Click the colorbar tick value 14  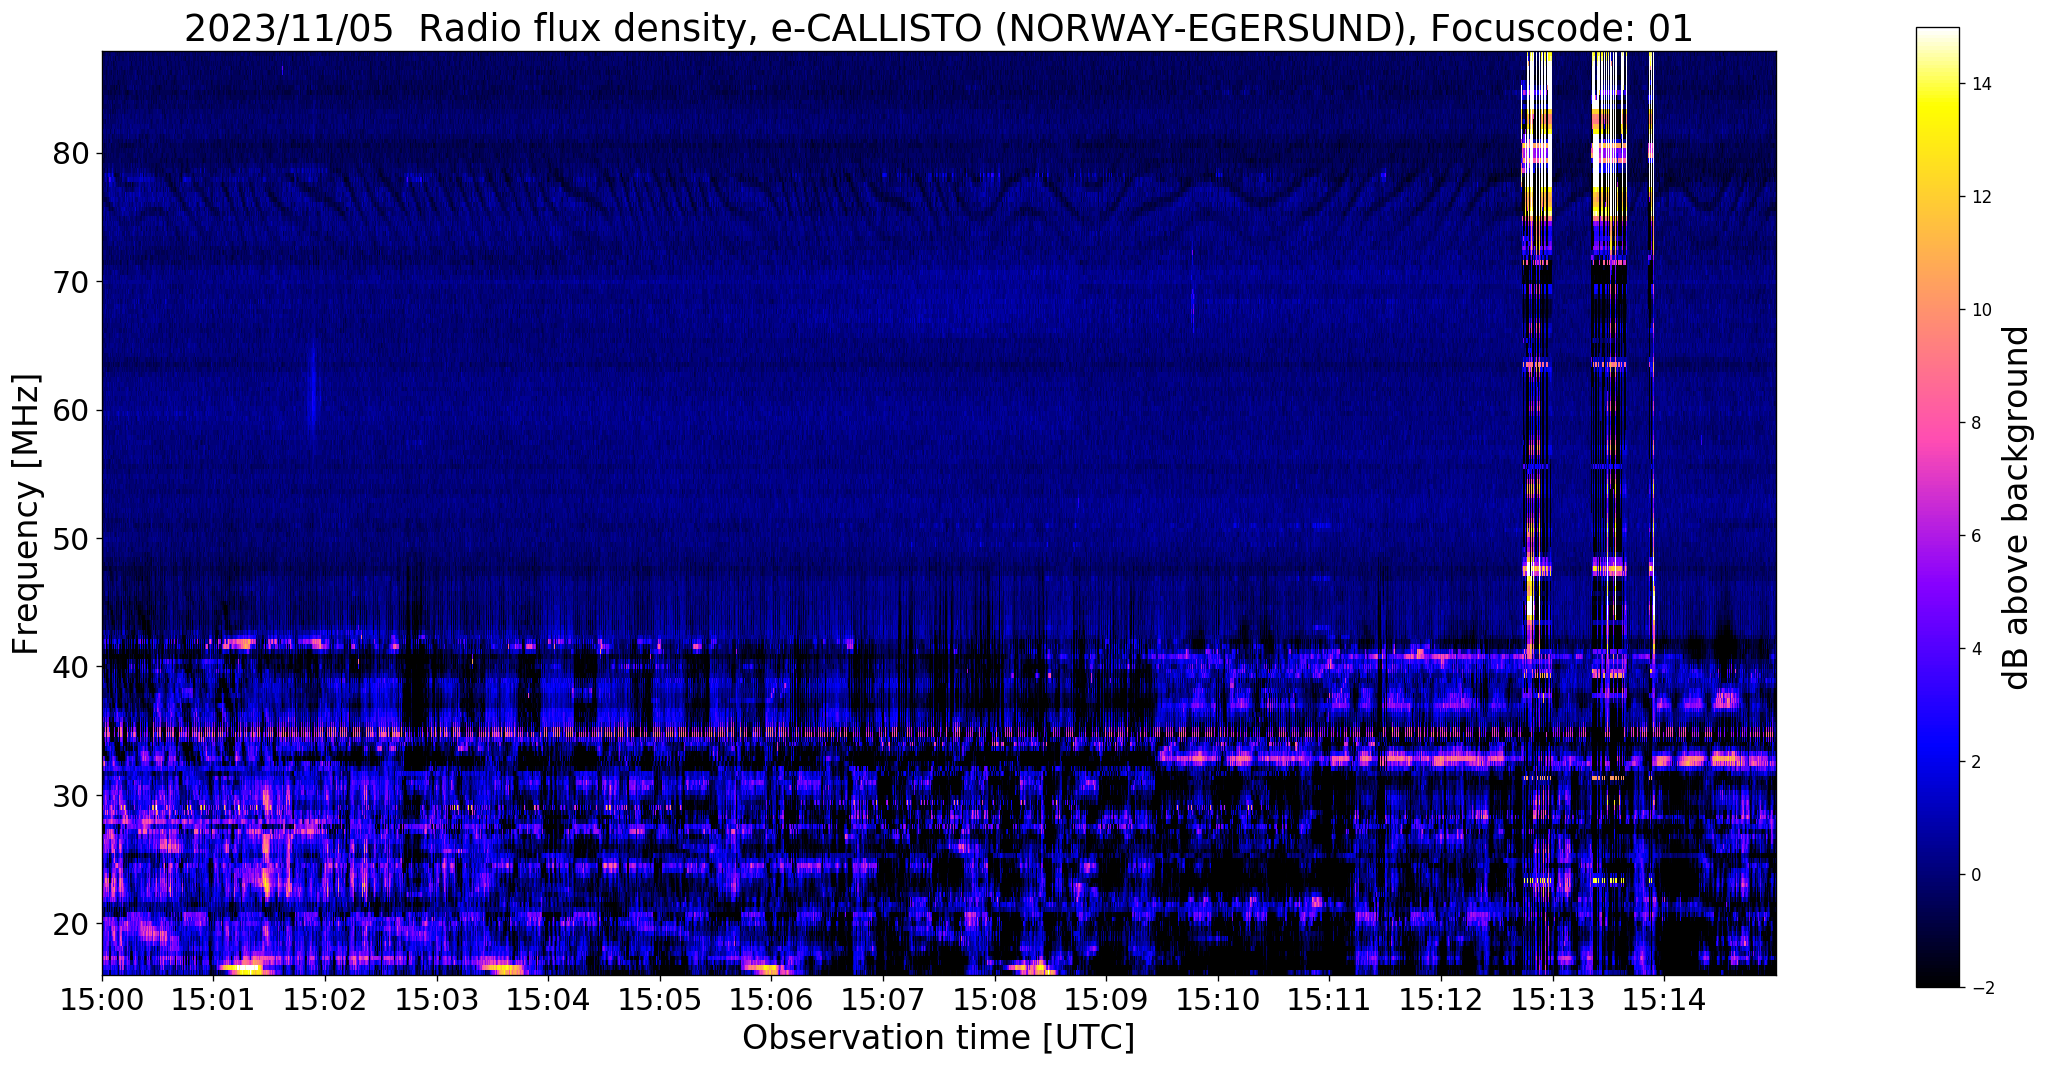pyautogui.click(x=1981, y=84)
